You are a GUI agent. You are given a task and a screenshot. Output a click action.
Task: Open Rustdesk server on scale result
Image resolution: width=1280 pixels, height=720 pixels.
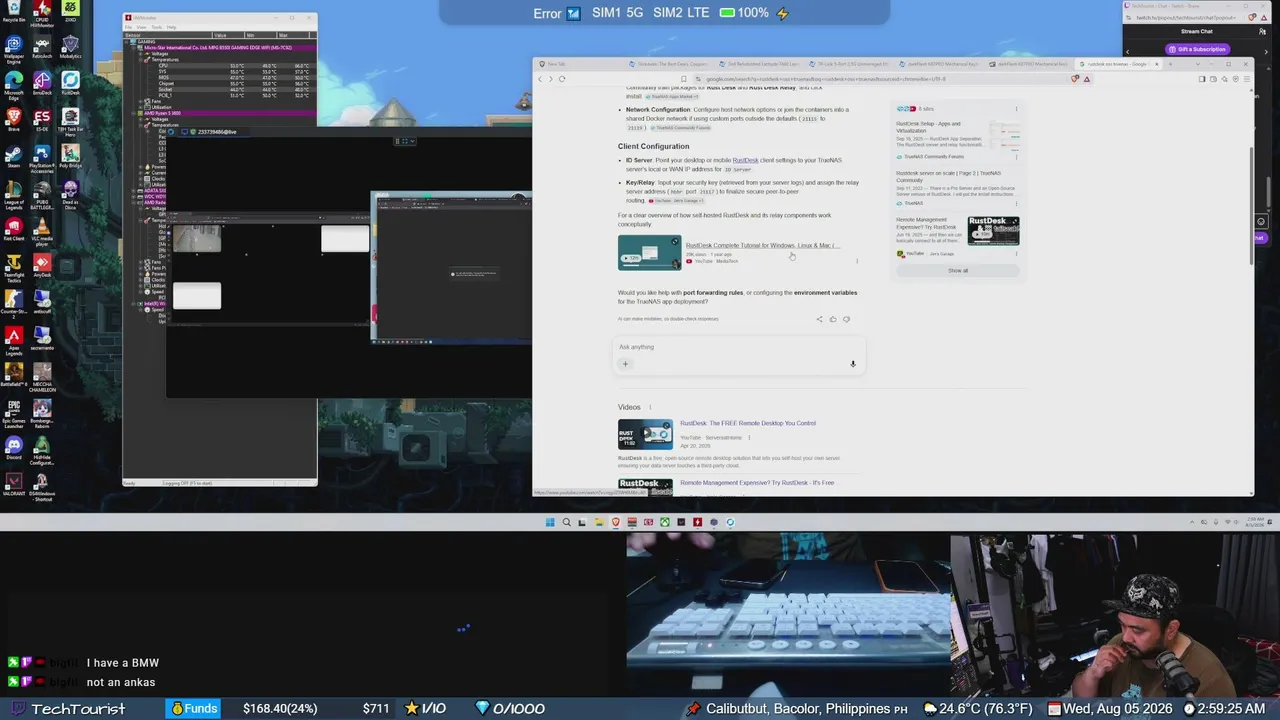pos(948,176)
